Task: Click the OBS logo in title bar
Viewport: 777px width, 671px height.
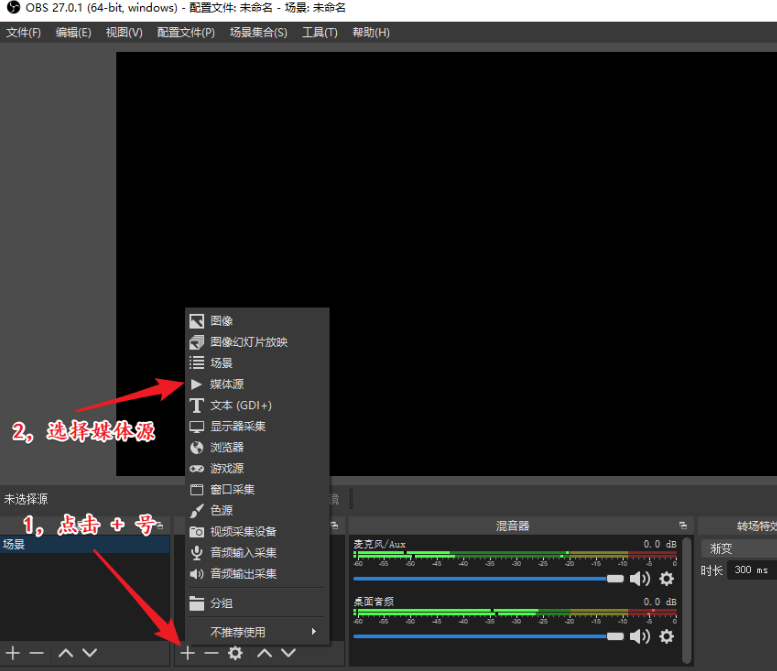Action: 13,8
